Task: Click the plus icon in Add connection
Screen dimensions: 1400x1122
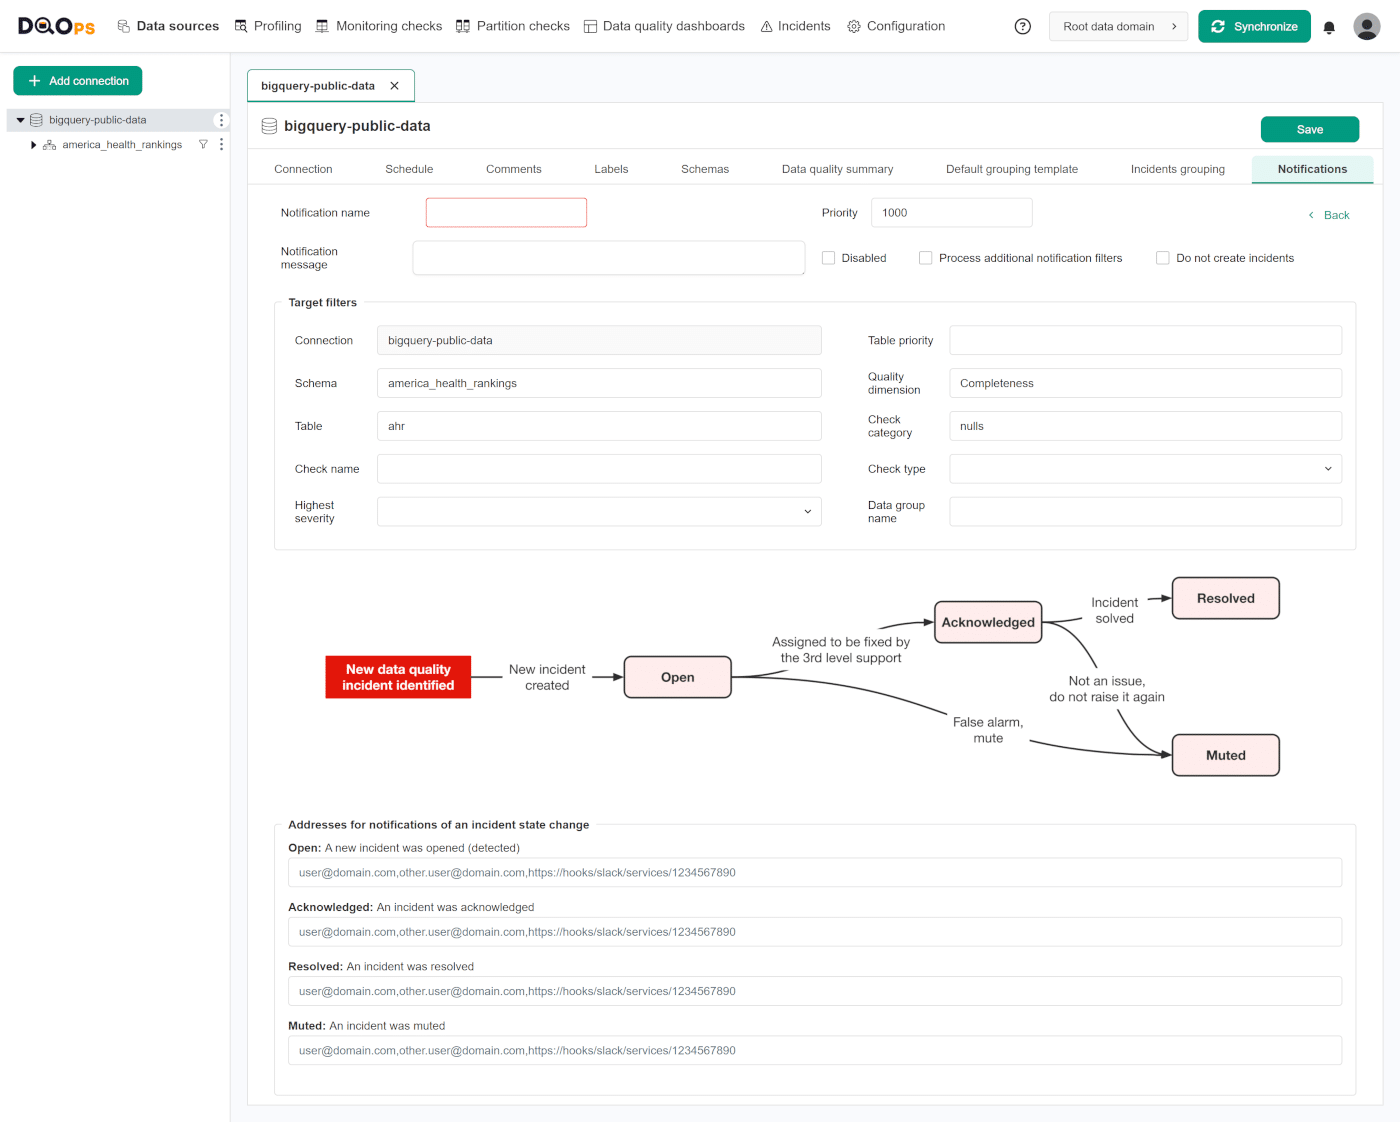Action: [34, 81]
